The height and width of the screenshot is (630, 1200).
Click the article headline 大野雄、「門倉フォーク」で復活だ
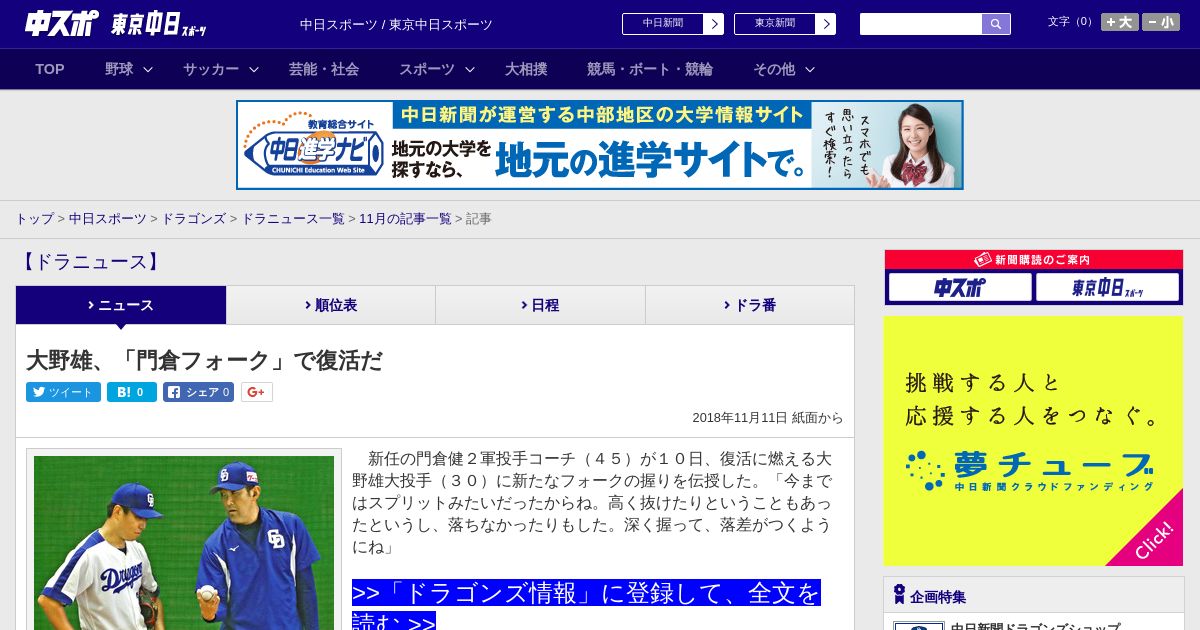click(x=204, y=360)
